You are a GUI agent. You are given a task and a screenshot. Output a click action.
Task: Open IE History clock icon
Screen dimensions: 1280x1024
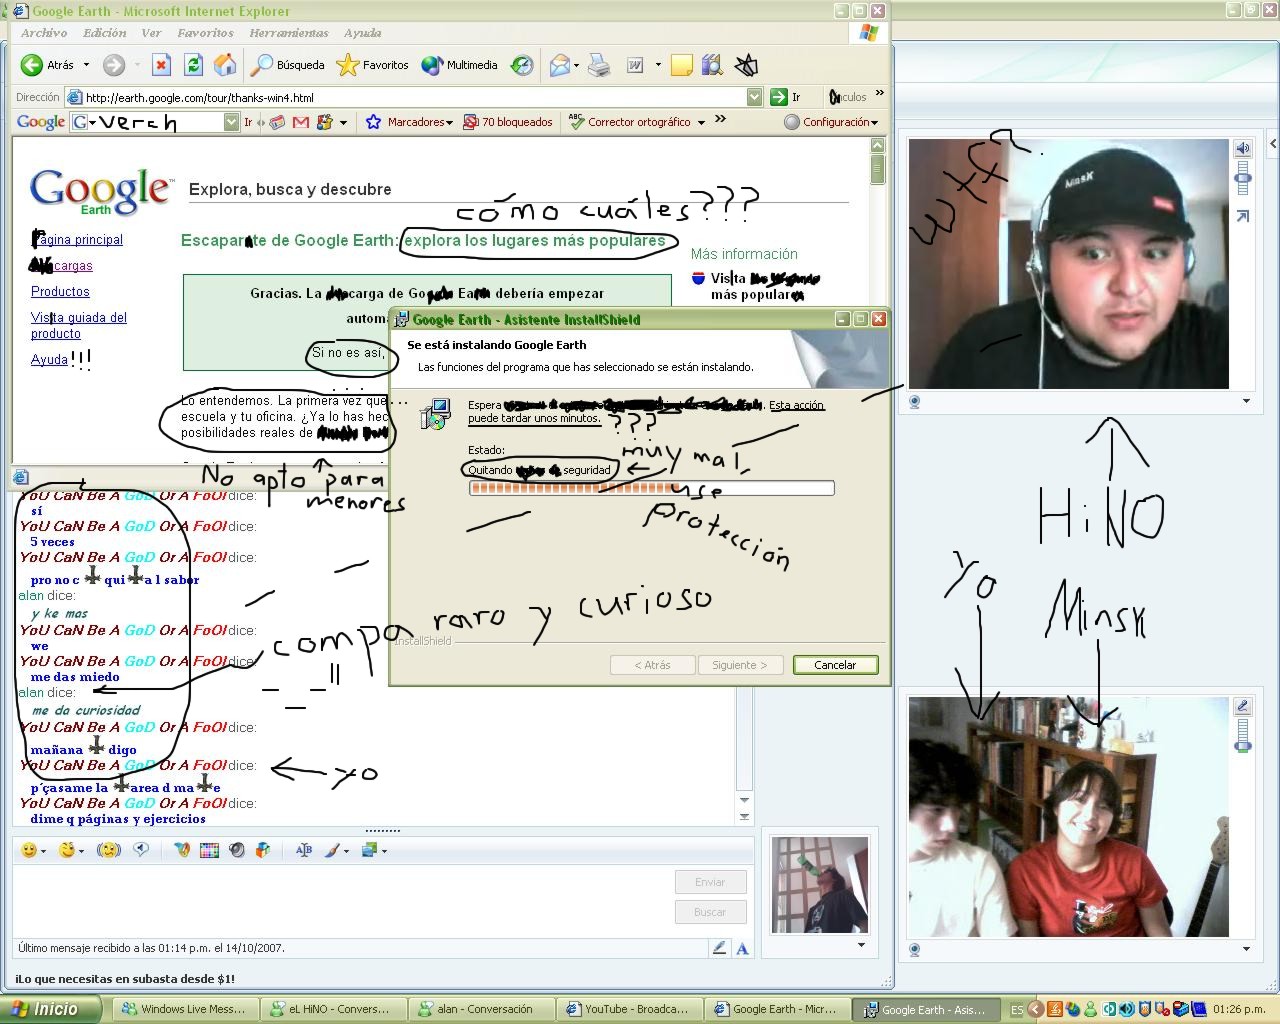(522, 66)
